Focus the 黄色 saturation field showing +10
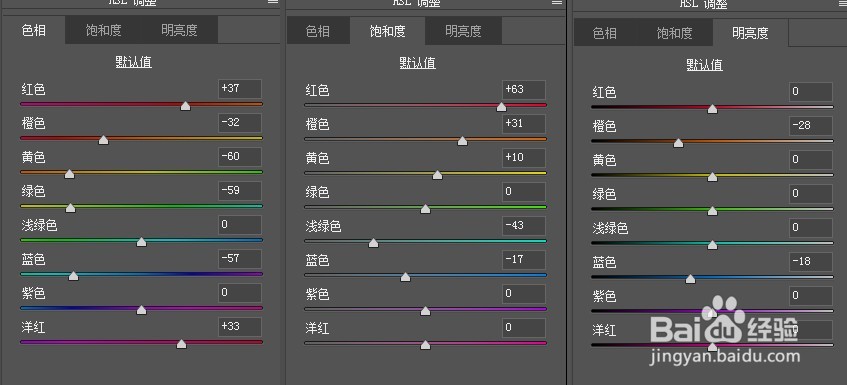This screenshot has width=847, height=385. [x=524, y=158]
